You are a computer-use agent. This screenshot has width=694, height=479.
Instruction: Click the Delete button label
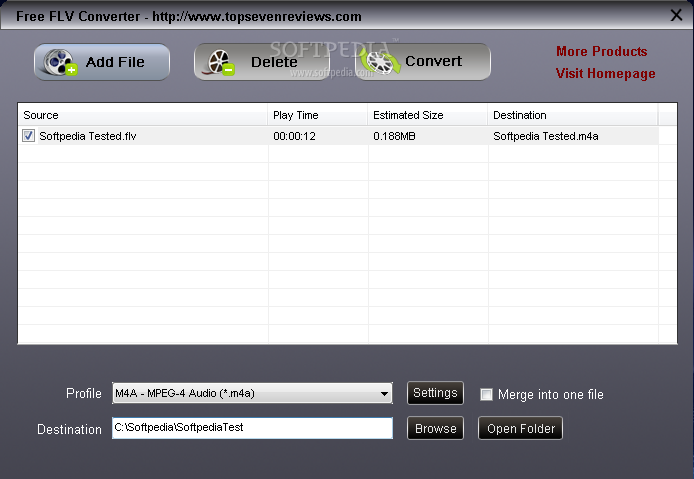coord(274,62)
